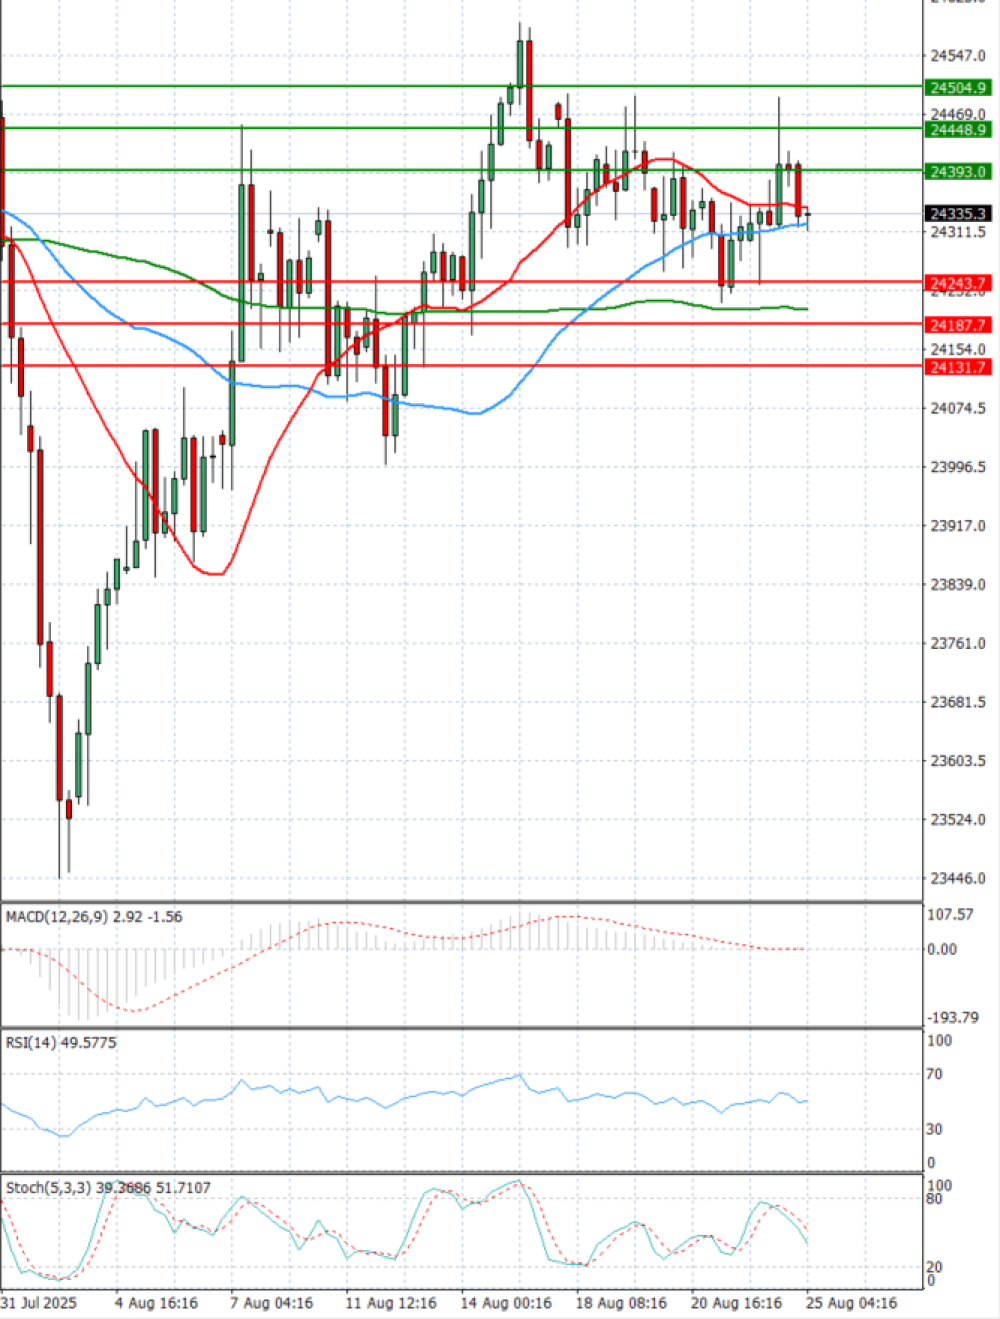Select the 23996.5 price axis value
This screenshot has width=1000, height=1319.
coord(958,467)
